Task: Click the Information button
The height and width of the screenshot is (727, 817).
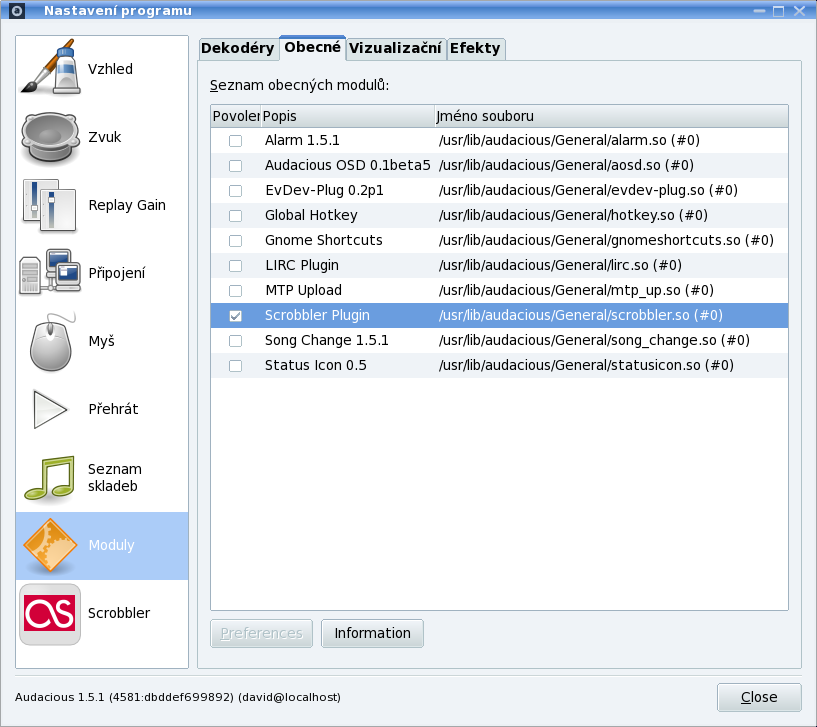Action: (x=372, y=633)
